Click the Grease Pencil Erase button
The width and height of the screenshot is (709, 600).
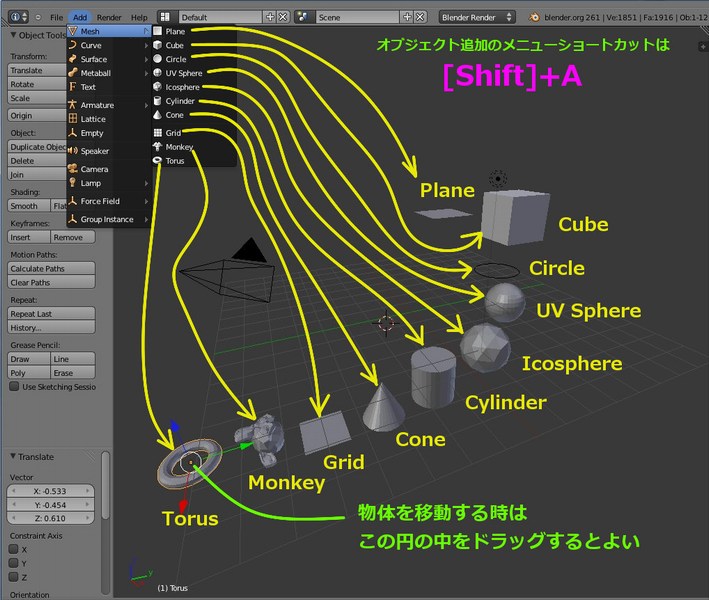coord(73,373)
